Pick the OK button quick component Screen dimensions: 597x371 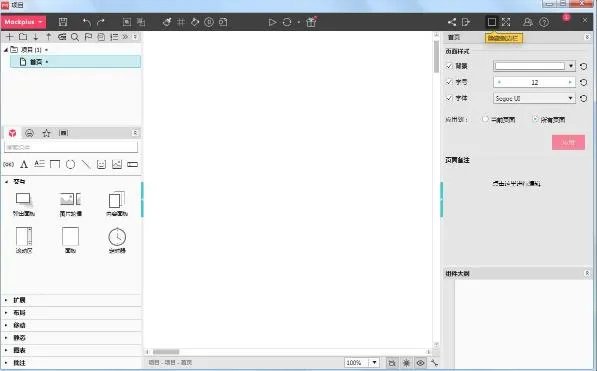point(8,164)
